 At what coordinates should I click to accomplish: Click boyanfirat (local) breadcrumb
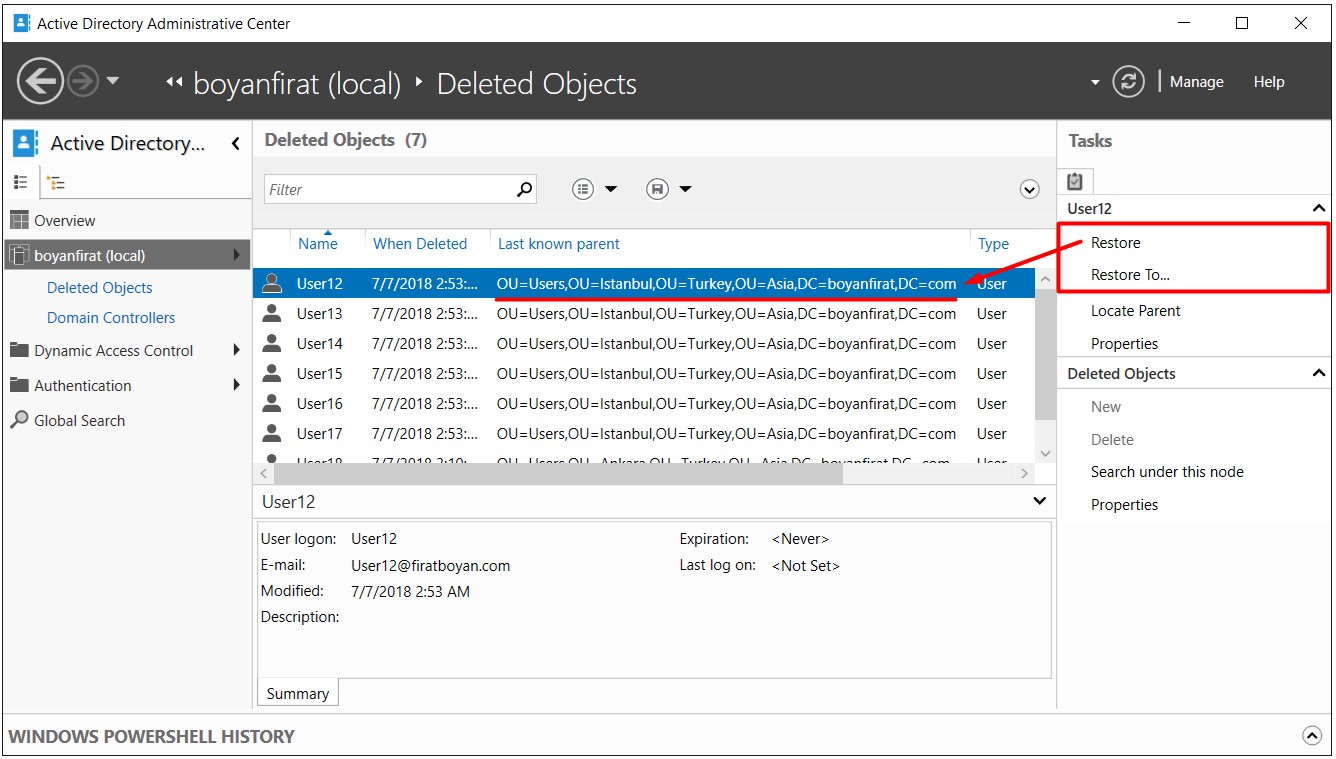(x=297, y=84)
